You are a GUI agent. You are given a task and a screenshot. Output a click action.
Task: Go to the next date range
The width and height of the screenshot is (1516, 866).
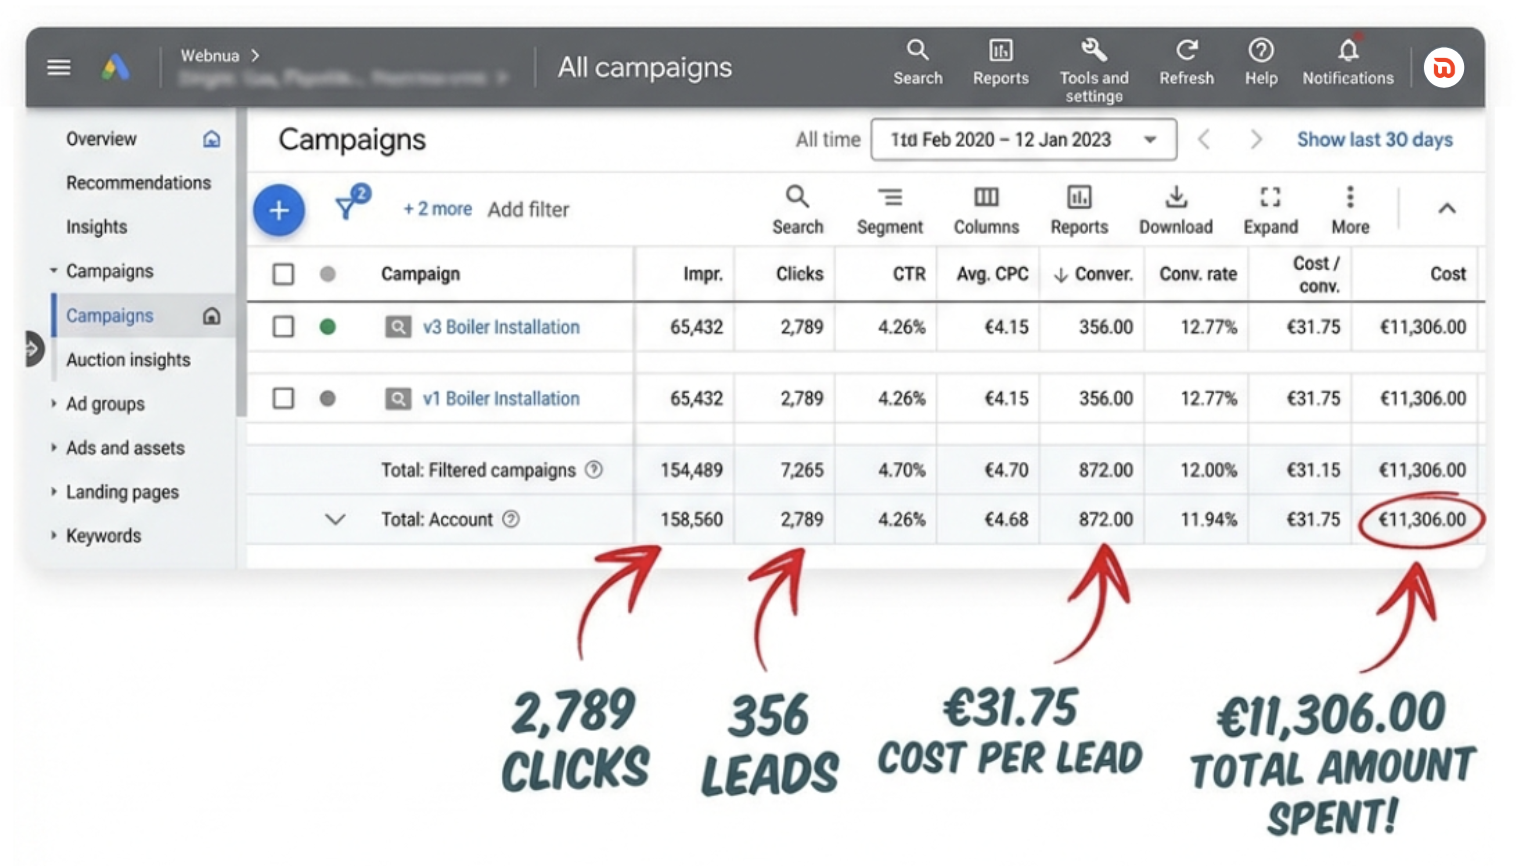[x=1256, y=140]
